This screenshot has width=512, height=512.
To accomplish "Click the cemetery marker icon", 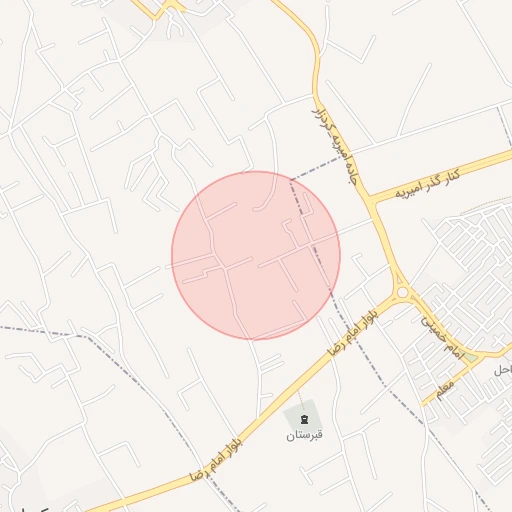I will click(x=304, y=419).
